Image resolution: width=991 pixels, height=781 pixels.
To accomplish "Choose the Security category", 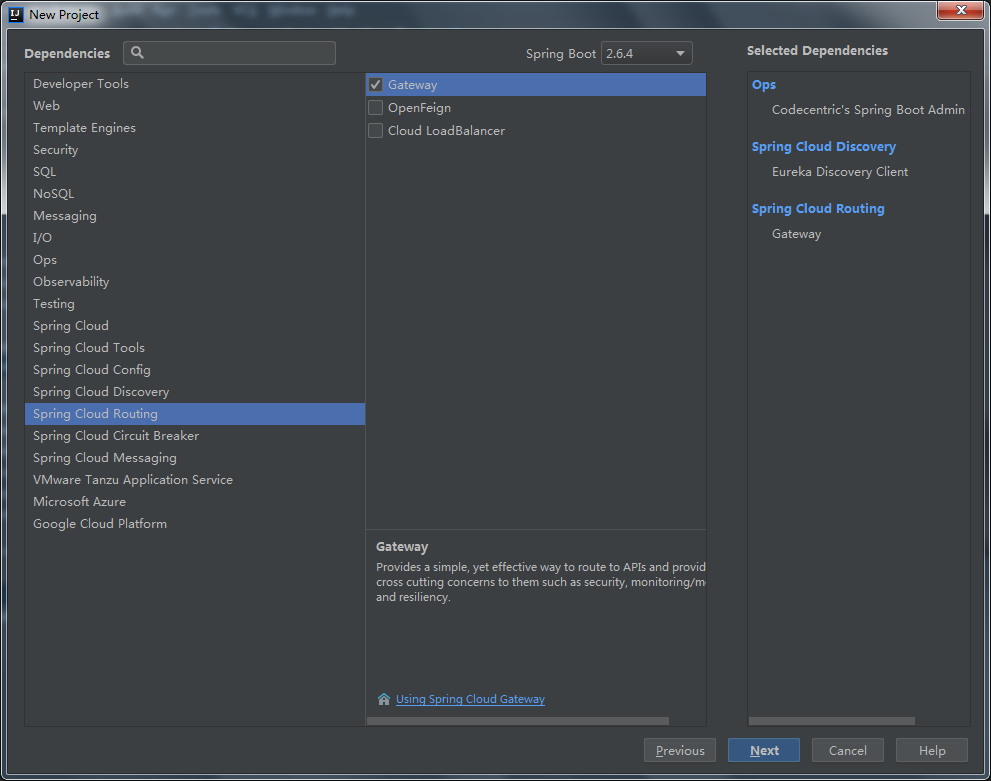I will (195, 150).
